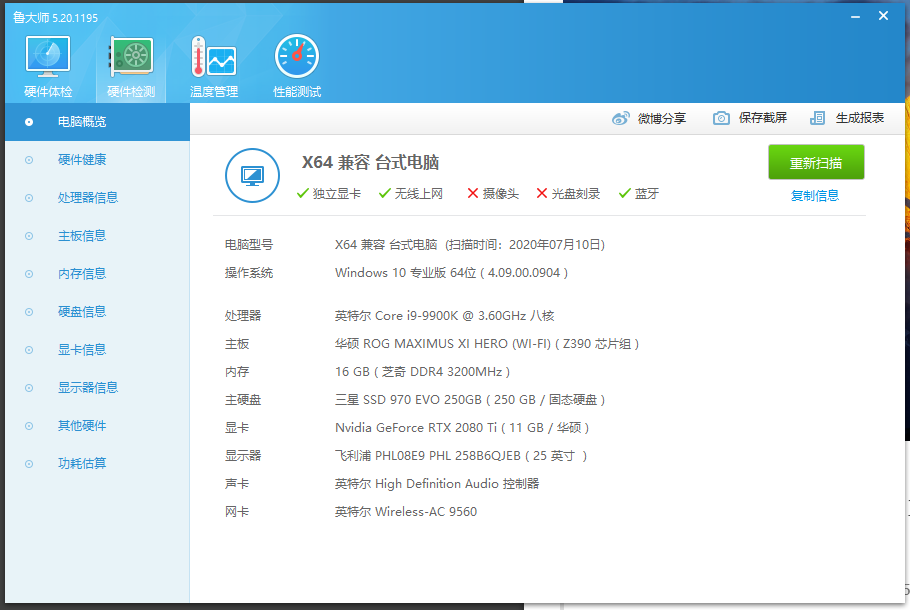Click the 处理器 row label
The height and width of the screenshot is (610, 910).
(x=243, y=316)
